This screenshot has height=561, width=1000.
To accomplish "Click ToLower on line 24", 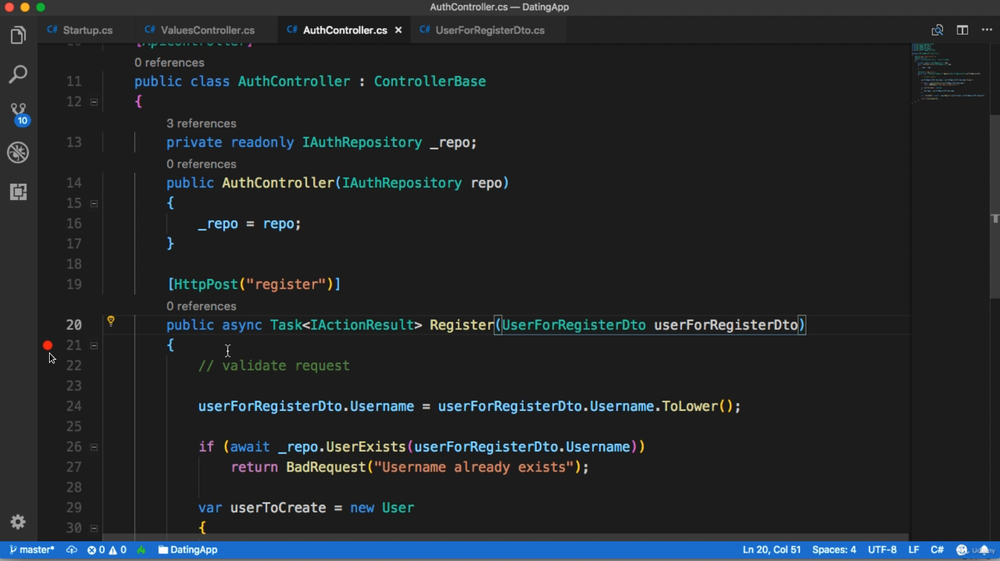I will click(x=689, y=406).
